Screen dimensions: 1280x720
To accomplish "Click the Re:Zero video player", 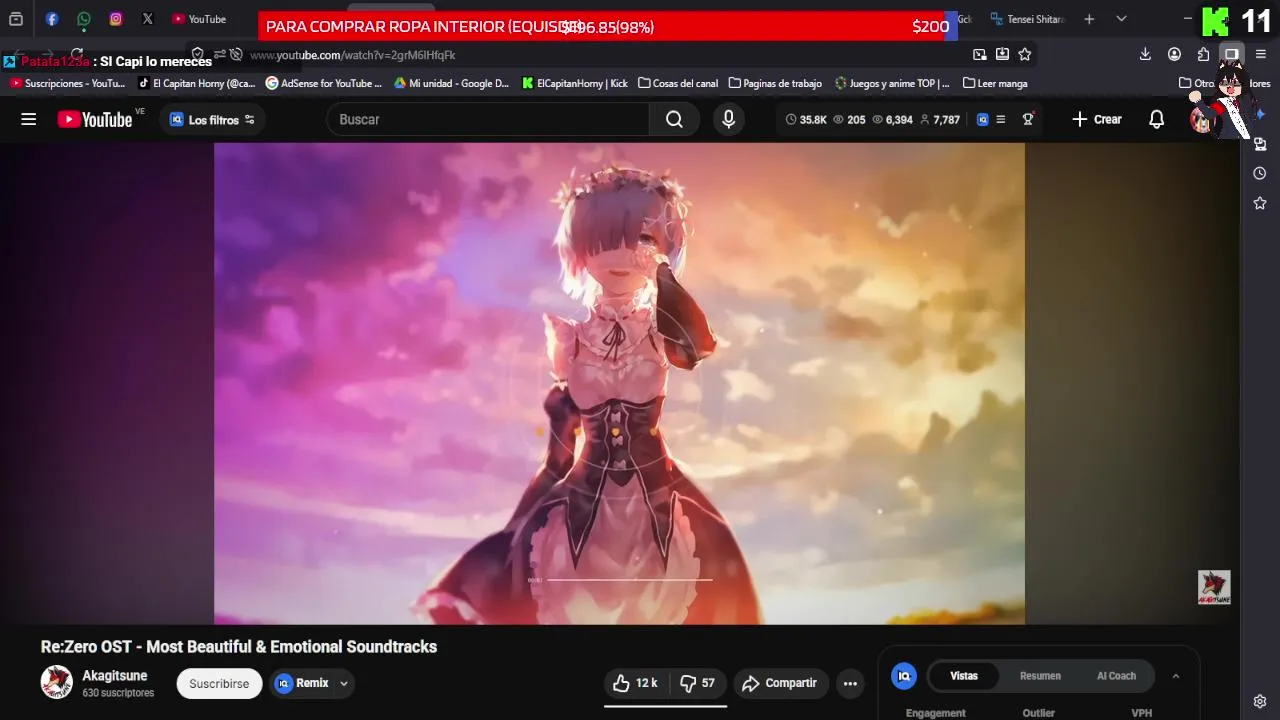I will click(x=619, y=383).
